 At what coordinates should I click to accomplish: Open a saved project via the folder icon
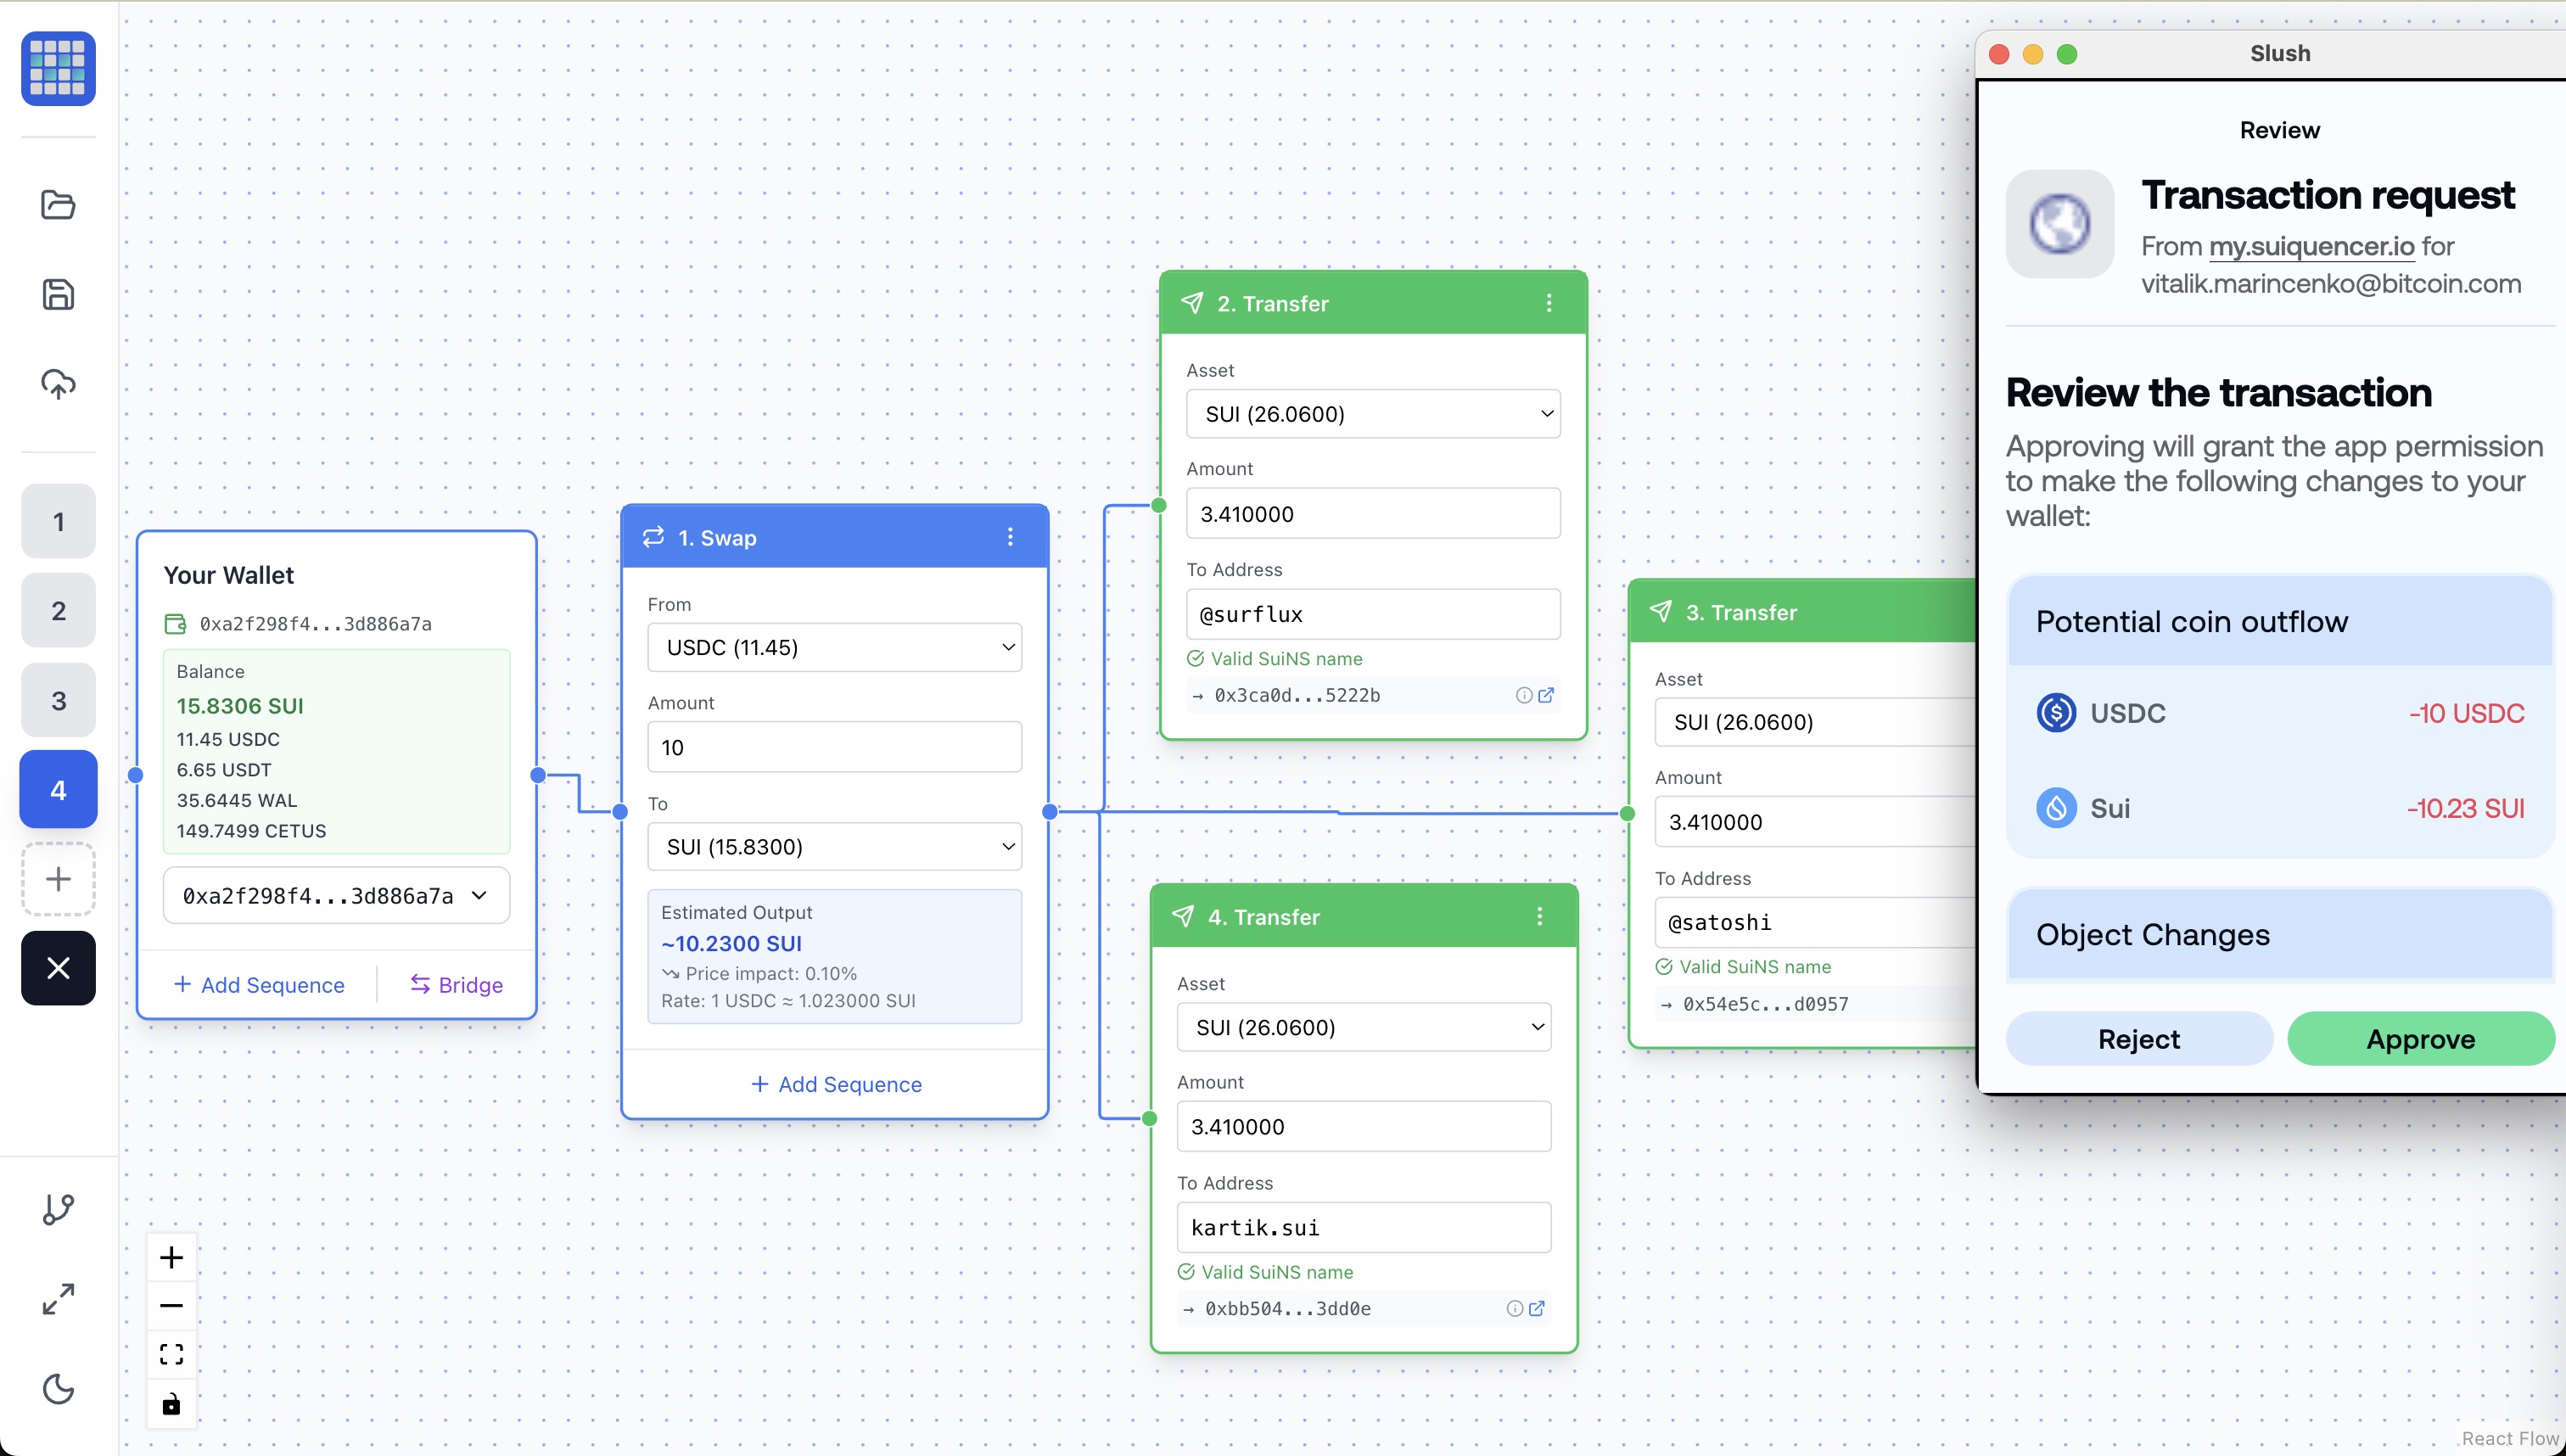57,205
